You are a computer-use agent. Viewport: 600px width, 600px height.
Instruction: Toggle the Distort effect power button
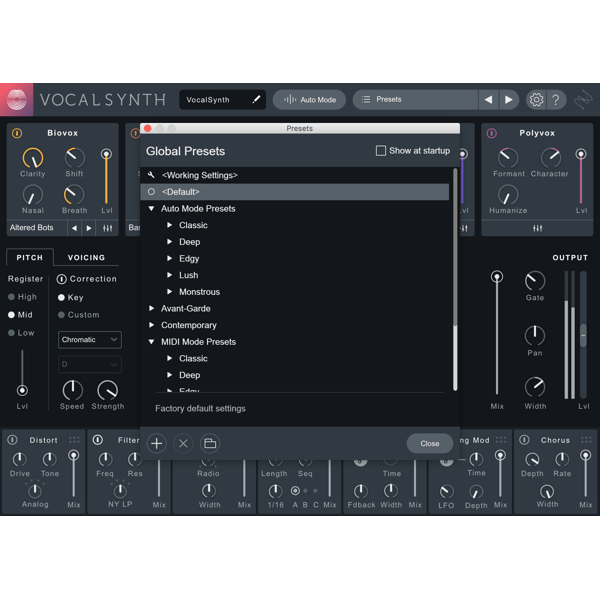click(12, 440)
